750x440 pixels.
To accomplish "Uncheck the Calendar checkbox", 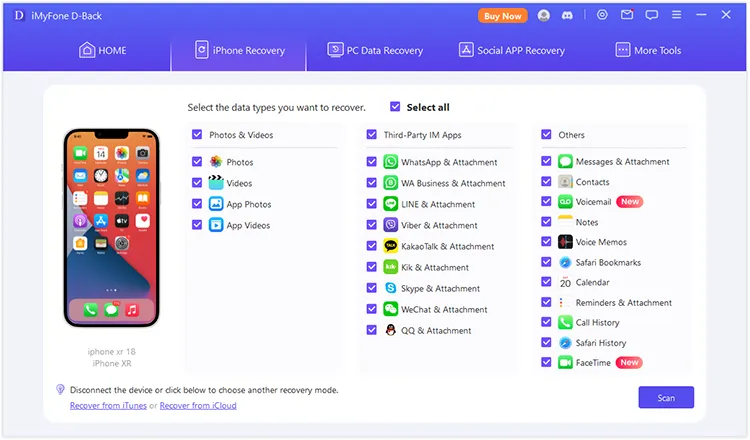I will click(546, 282).
